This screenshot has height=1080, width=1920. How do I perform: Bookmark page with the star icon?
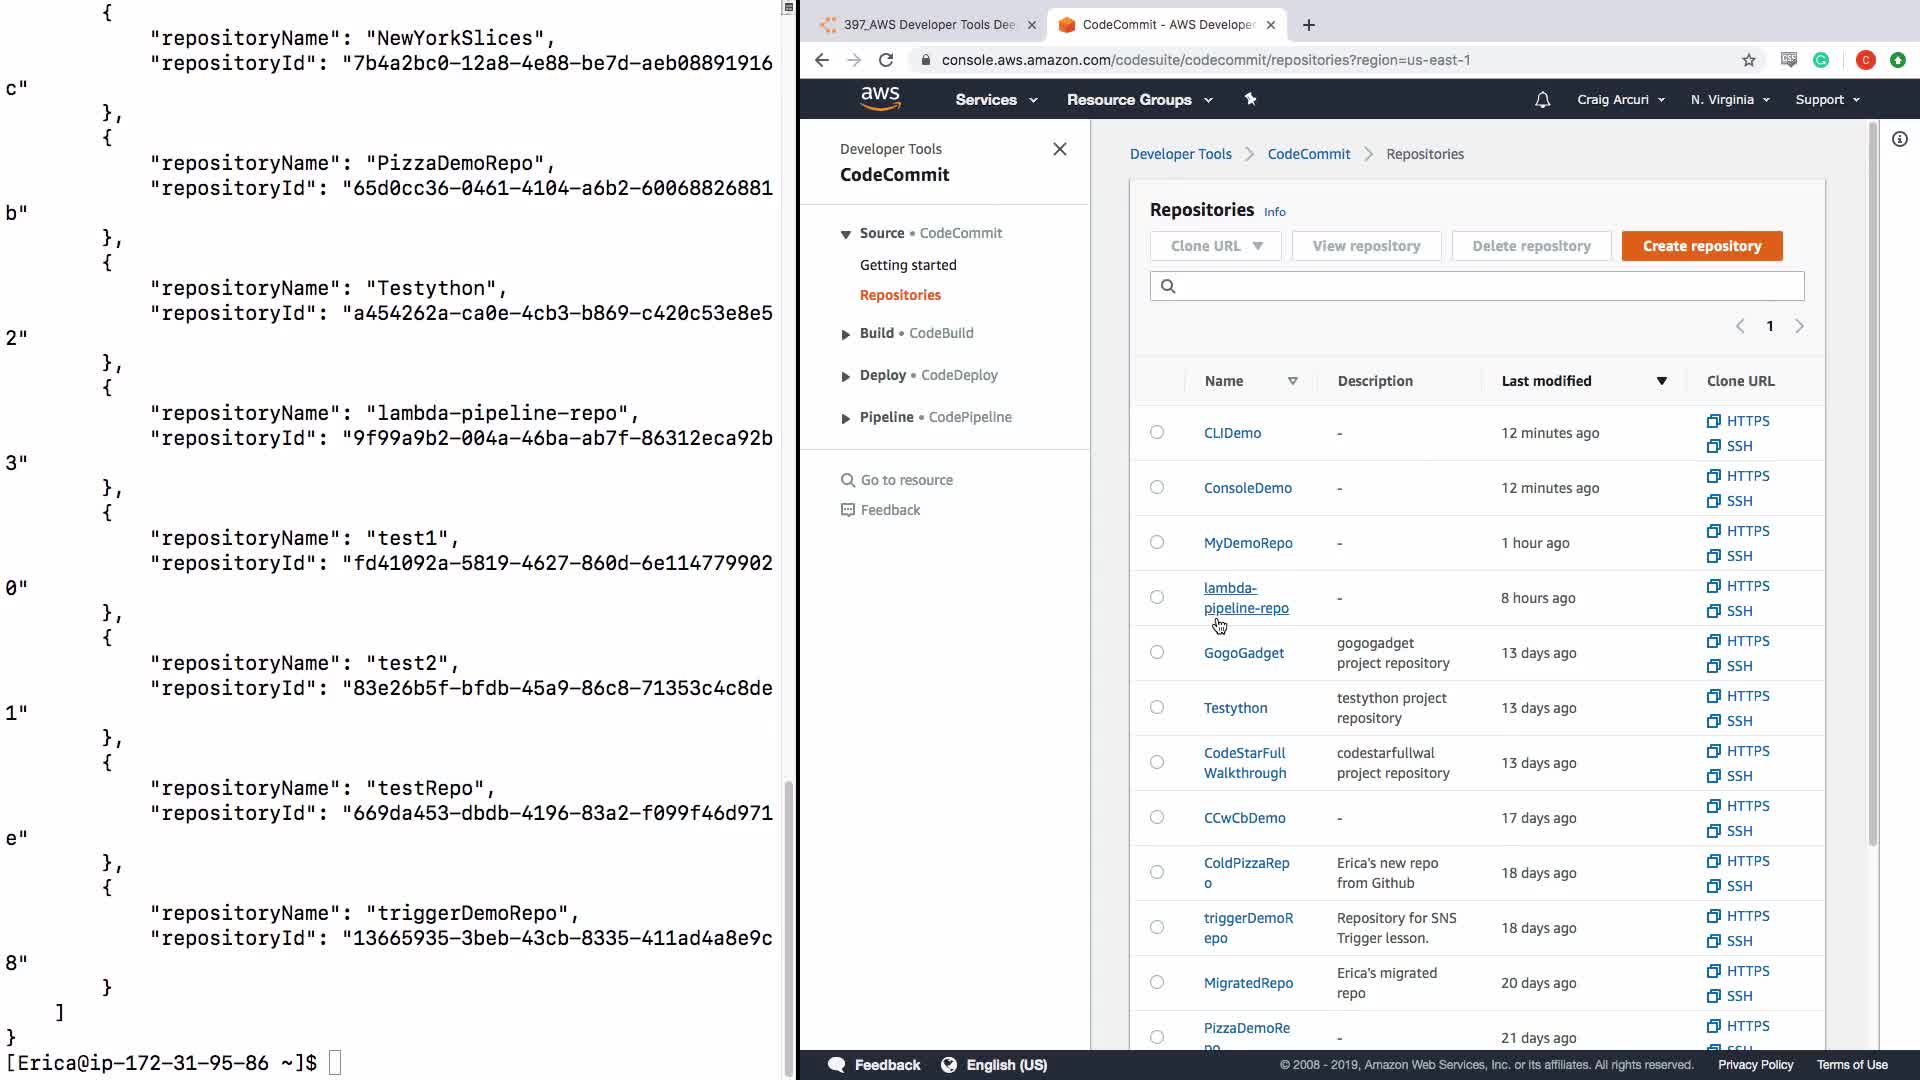click(1748, 60)
